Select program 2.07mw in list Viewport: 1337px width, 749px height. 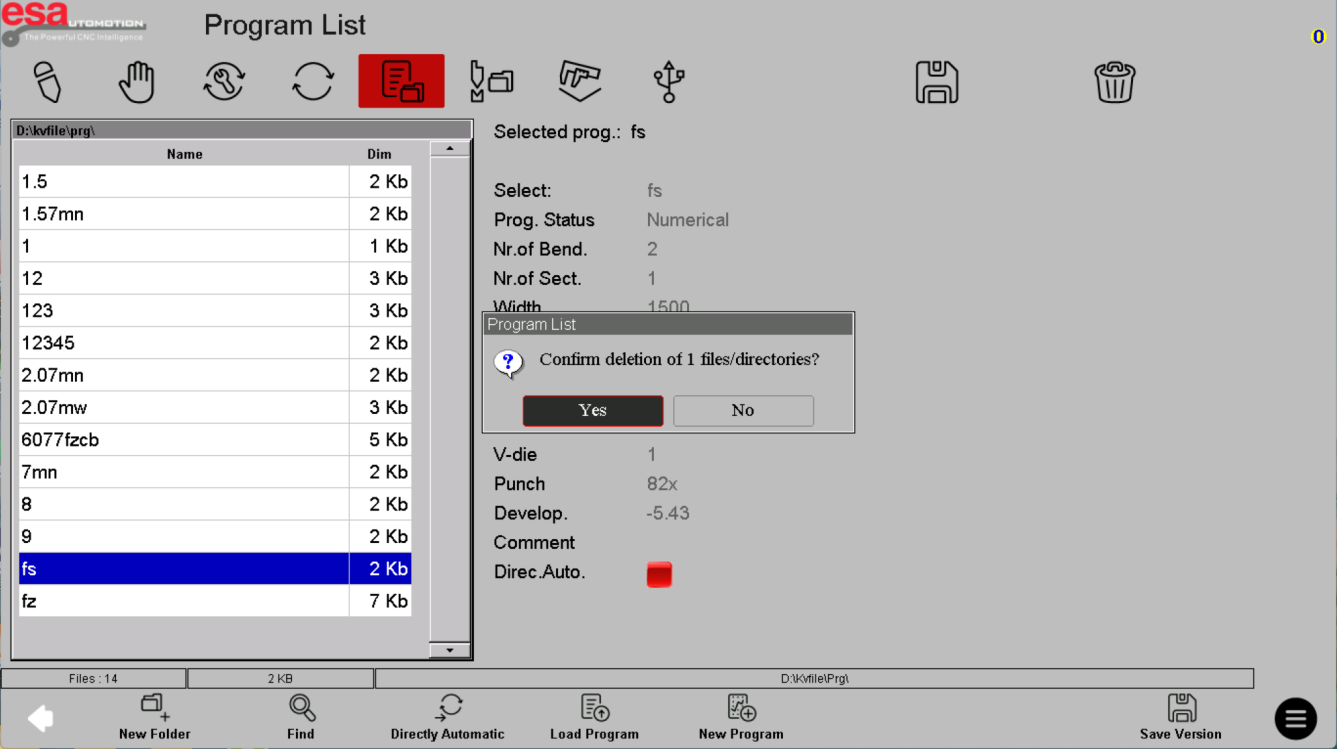tap(215, 407)
